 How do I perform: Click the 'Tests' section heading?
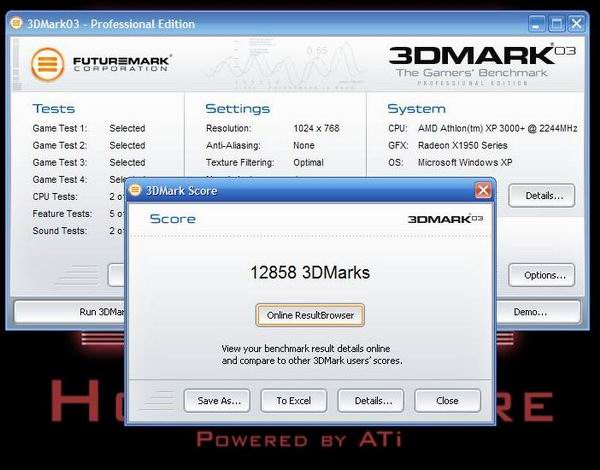coord(54,108)
